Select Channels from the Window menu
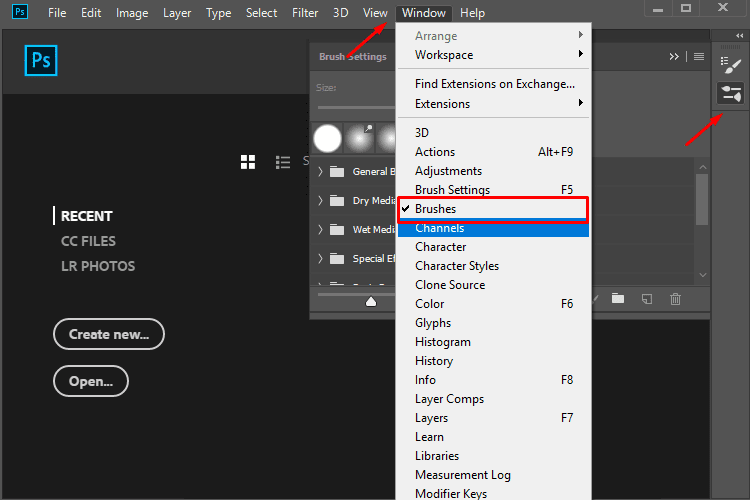The width and height of the screenshot is (750, 500). pos(440,228)
